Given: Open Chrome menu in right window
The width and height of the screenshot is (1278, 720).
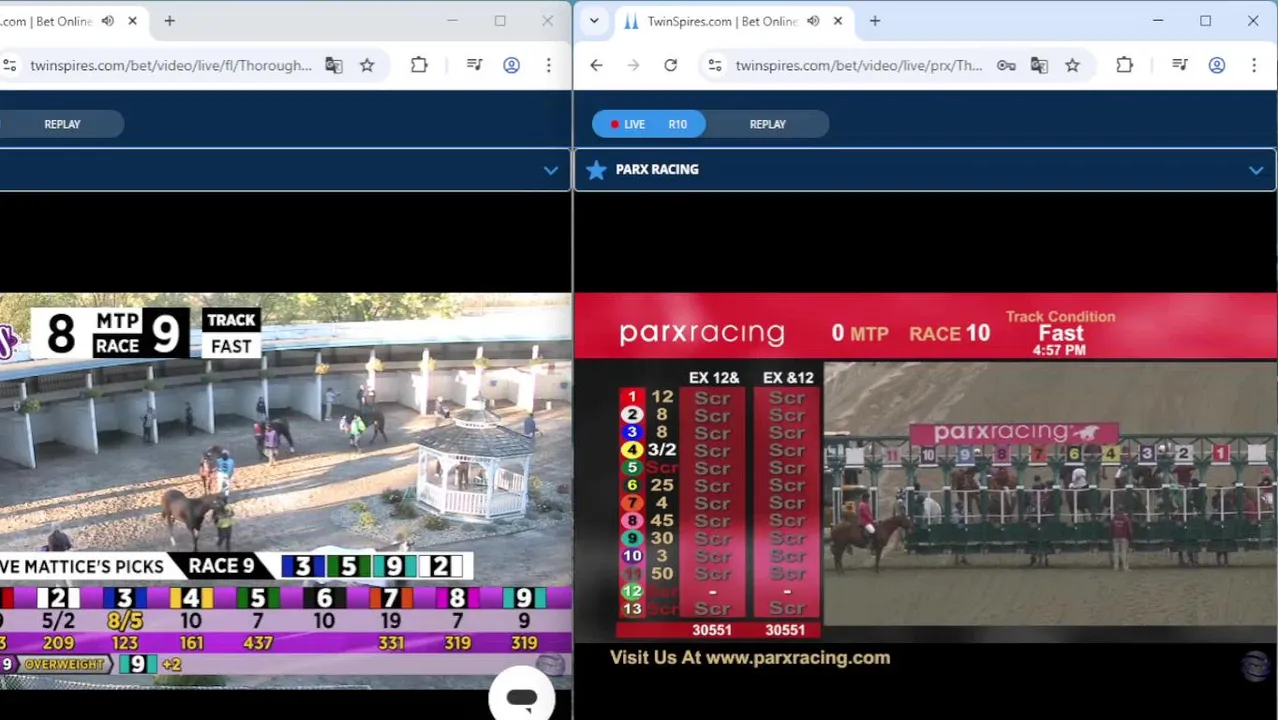Looking at the screenshot, I should 1254,65.
